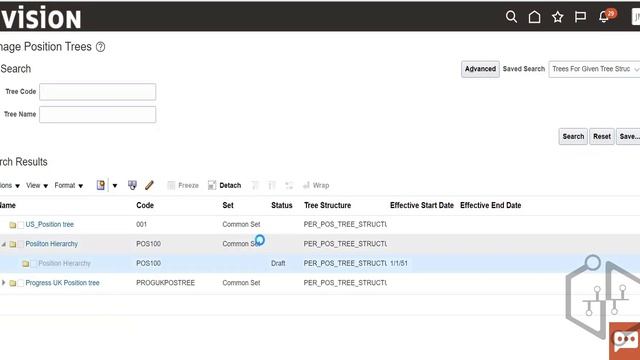The image size is (640, 360).
Task: Click the Detach toolbar button
Action: pyautogui.click(x=224, y=185)
